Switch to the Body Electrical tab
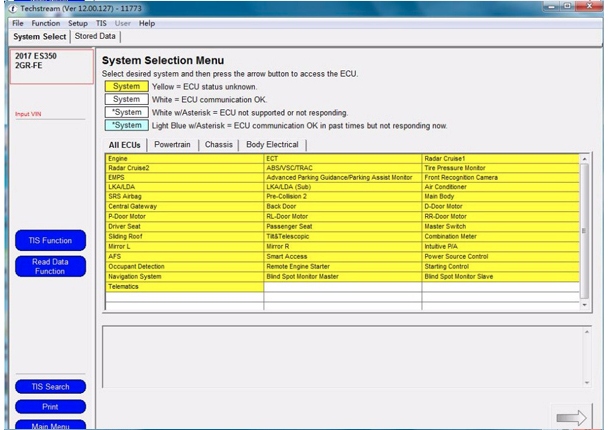The height and width of the screenshot is (430, 614). pyautogui.click(x=272, y=145)
